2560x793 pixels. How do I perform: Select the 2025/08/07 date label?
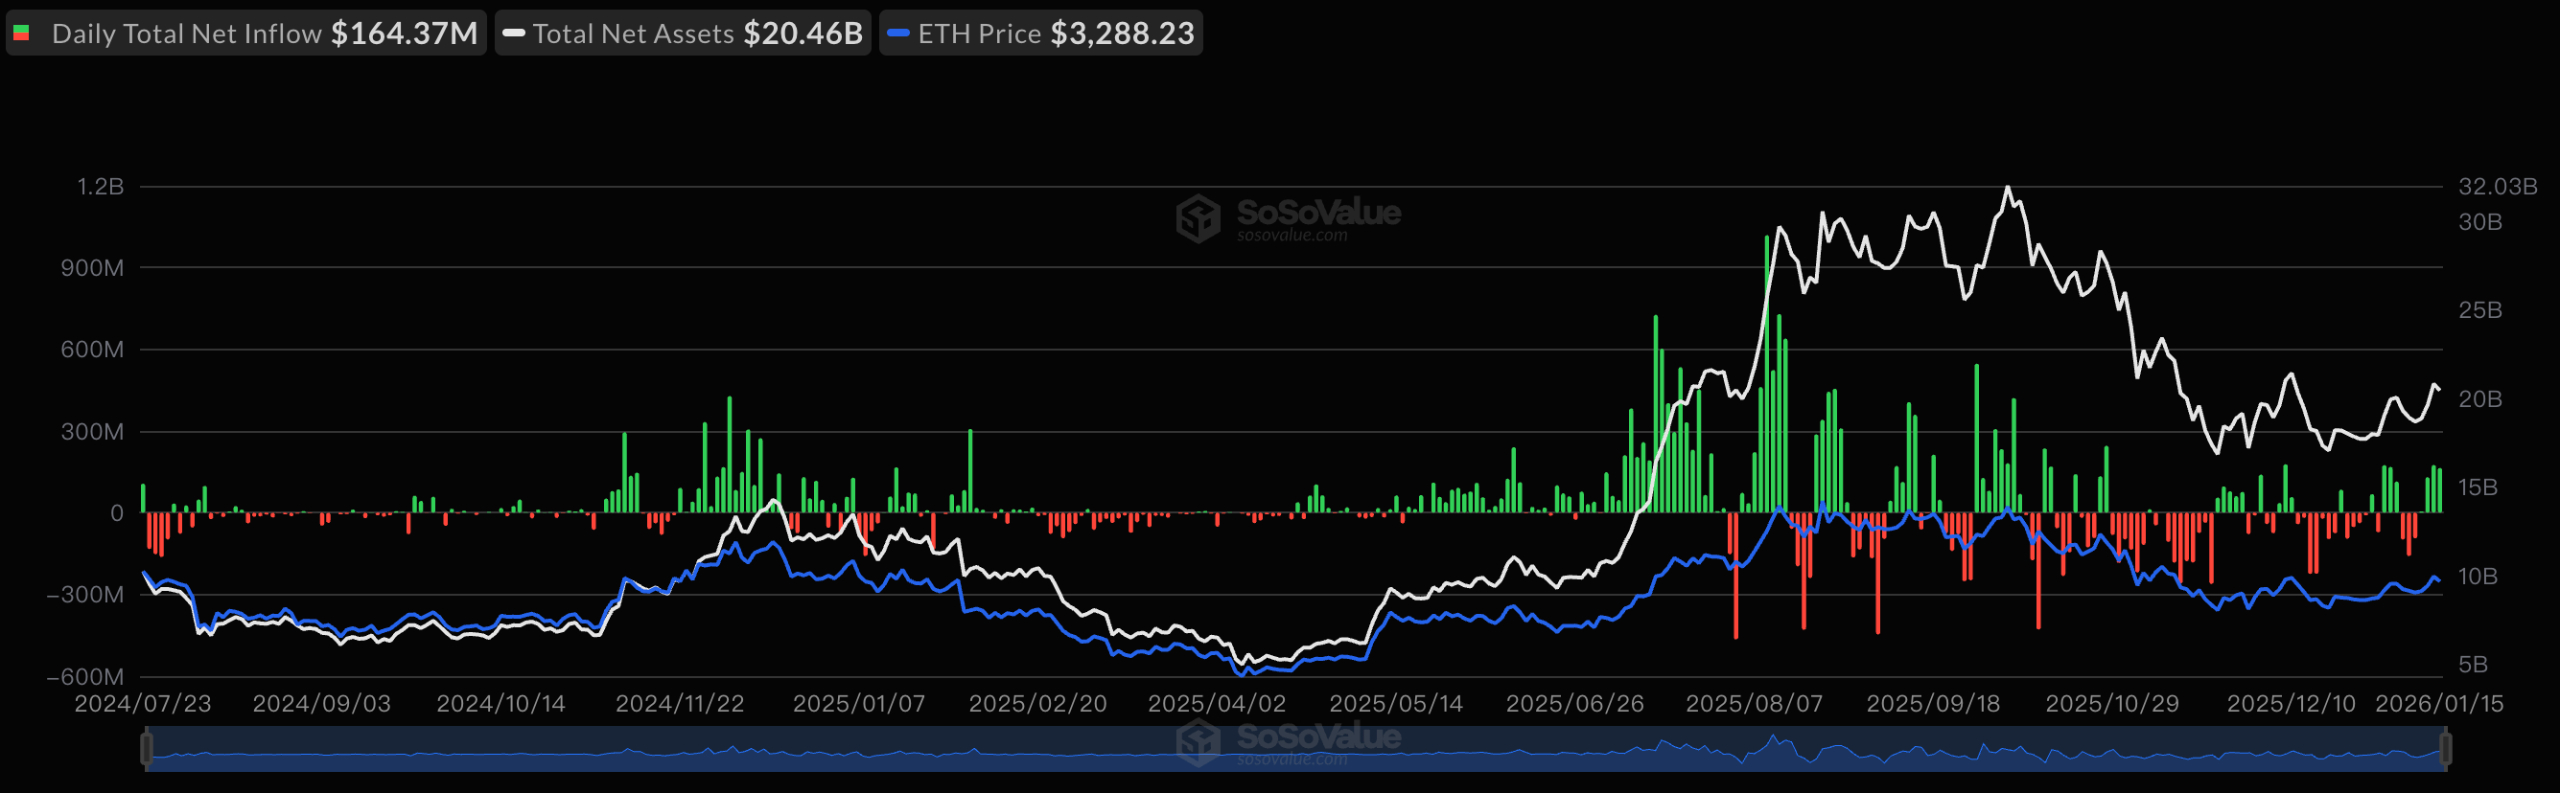tap(1754, 704)
